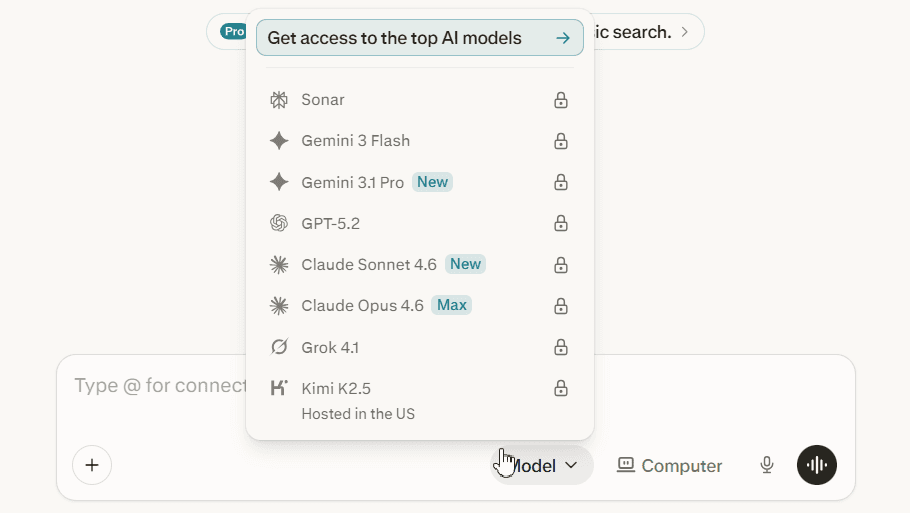Open the Computer mode button

(x=670, y=465)
